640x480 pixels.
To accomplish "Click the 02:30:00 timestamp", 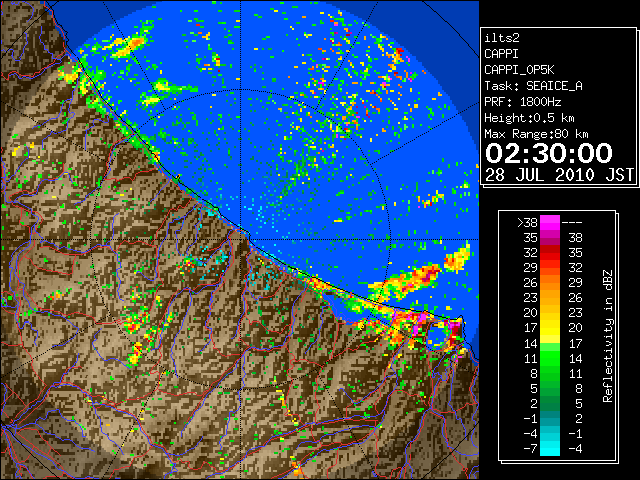I will point(549,153).
